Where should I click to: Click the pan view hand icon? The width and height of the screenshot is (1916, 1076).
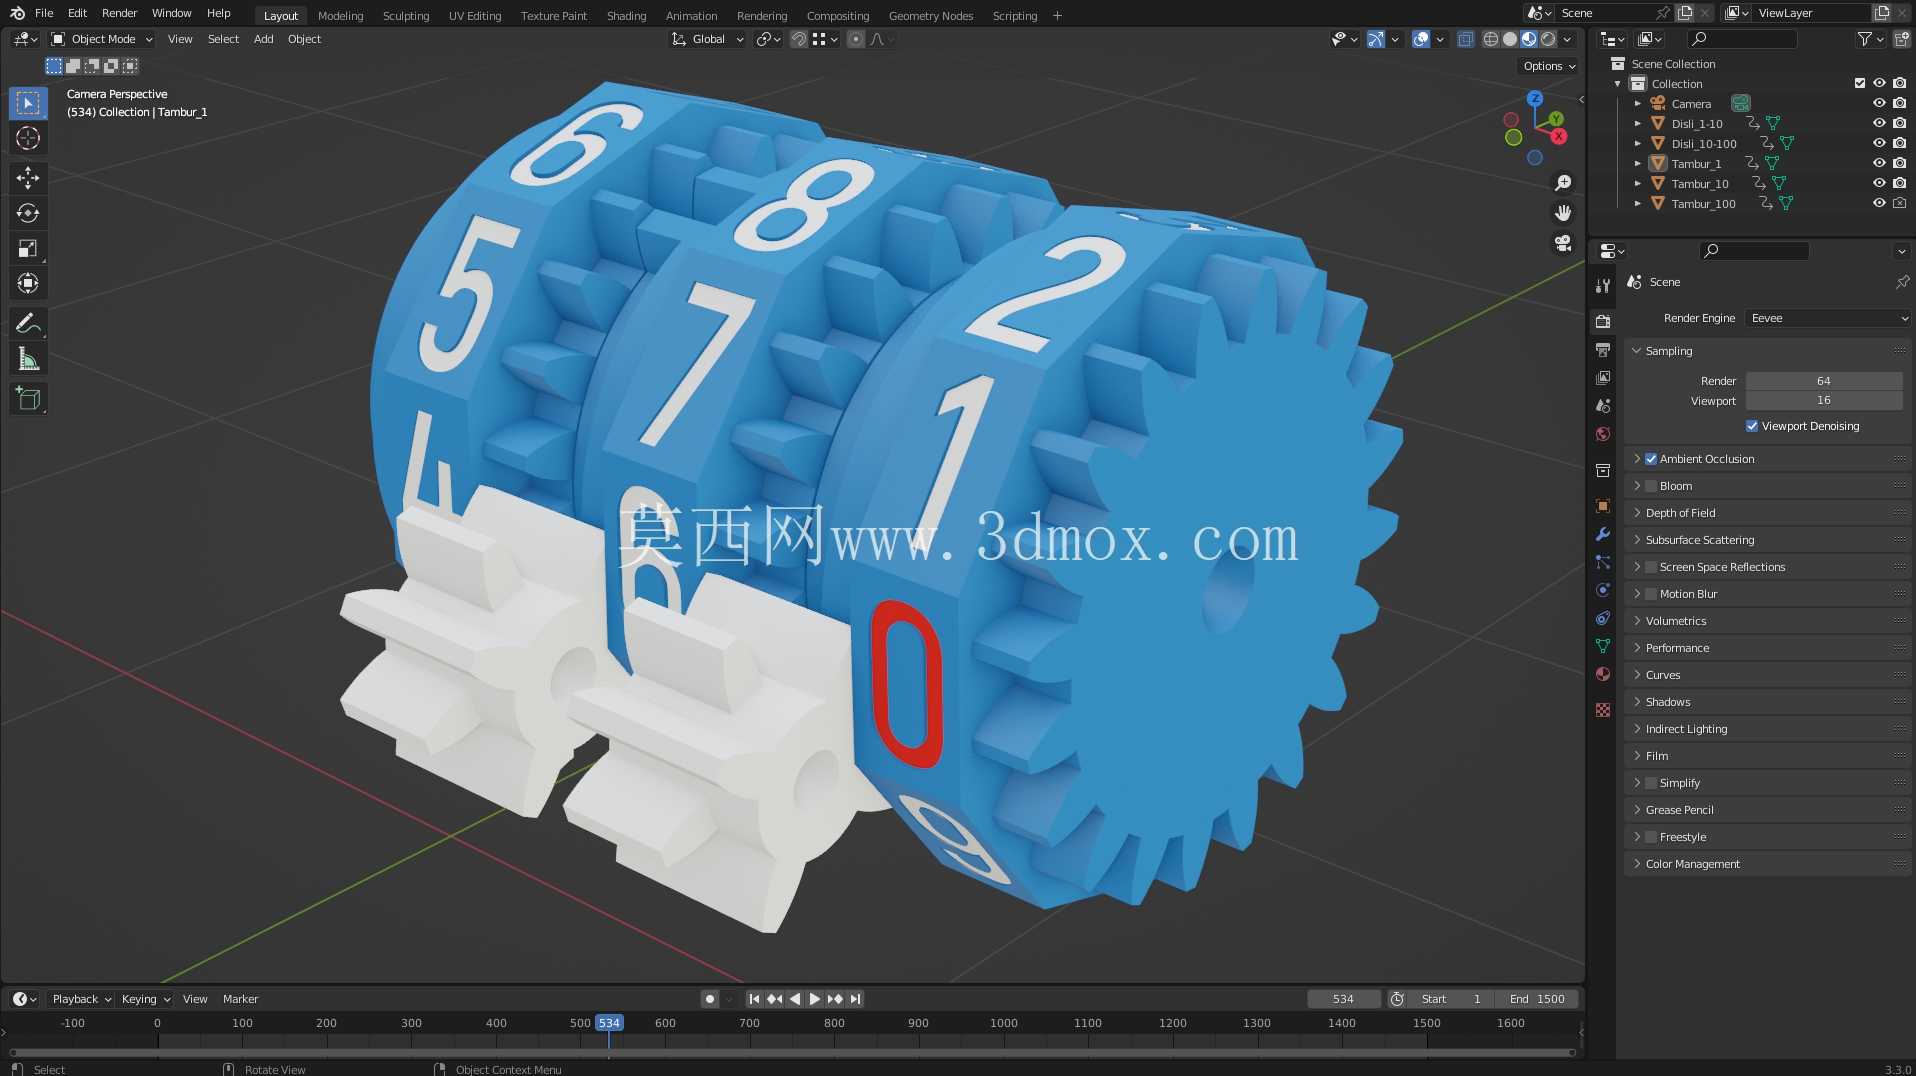1562,213
